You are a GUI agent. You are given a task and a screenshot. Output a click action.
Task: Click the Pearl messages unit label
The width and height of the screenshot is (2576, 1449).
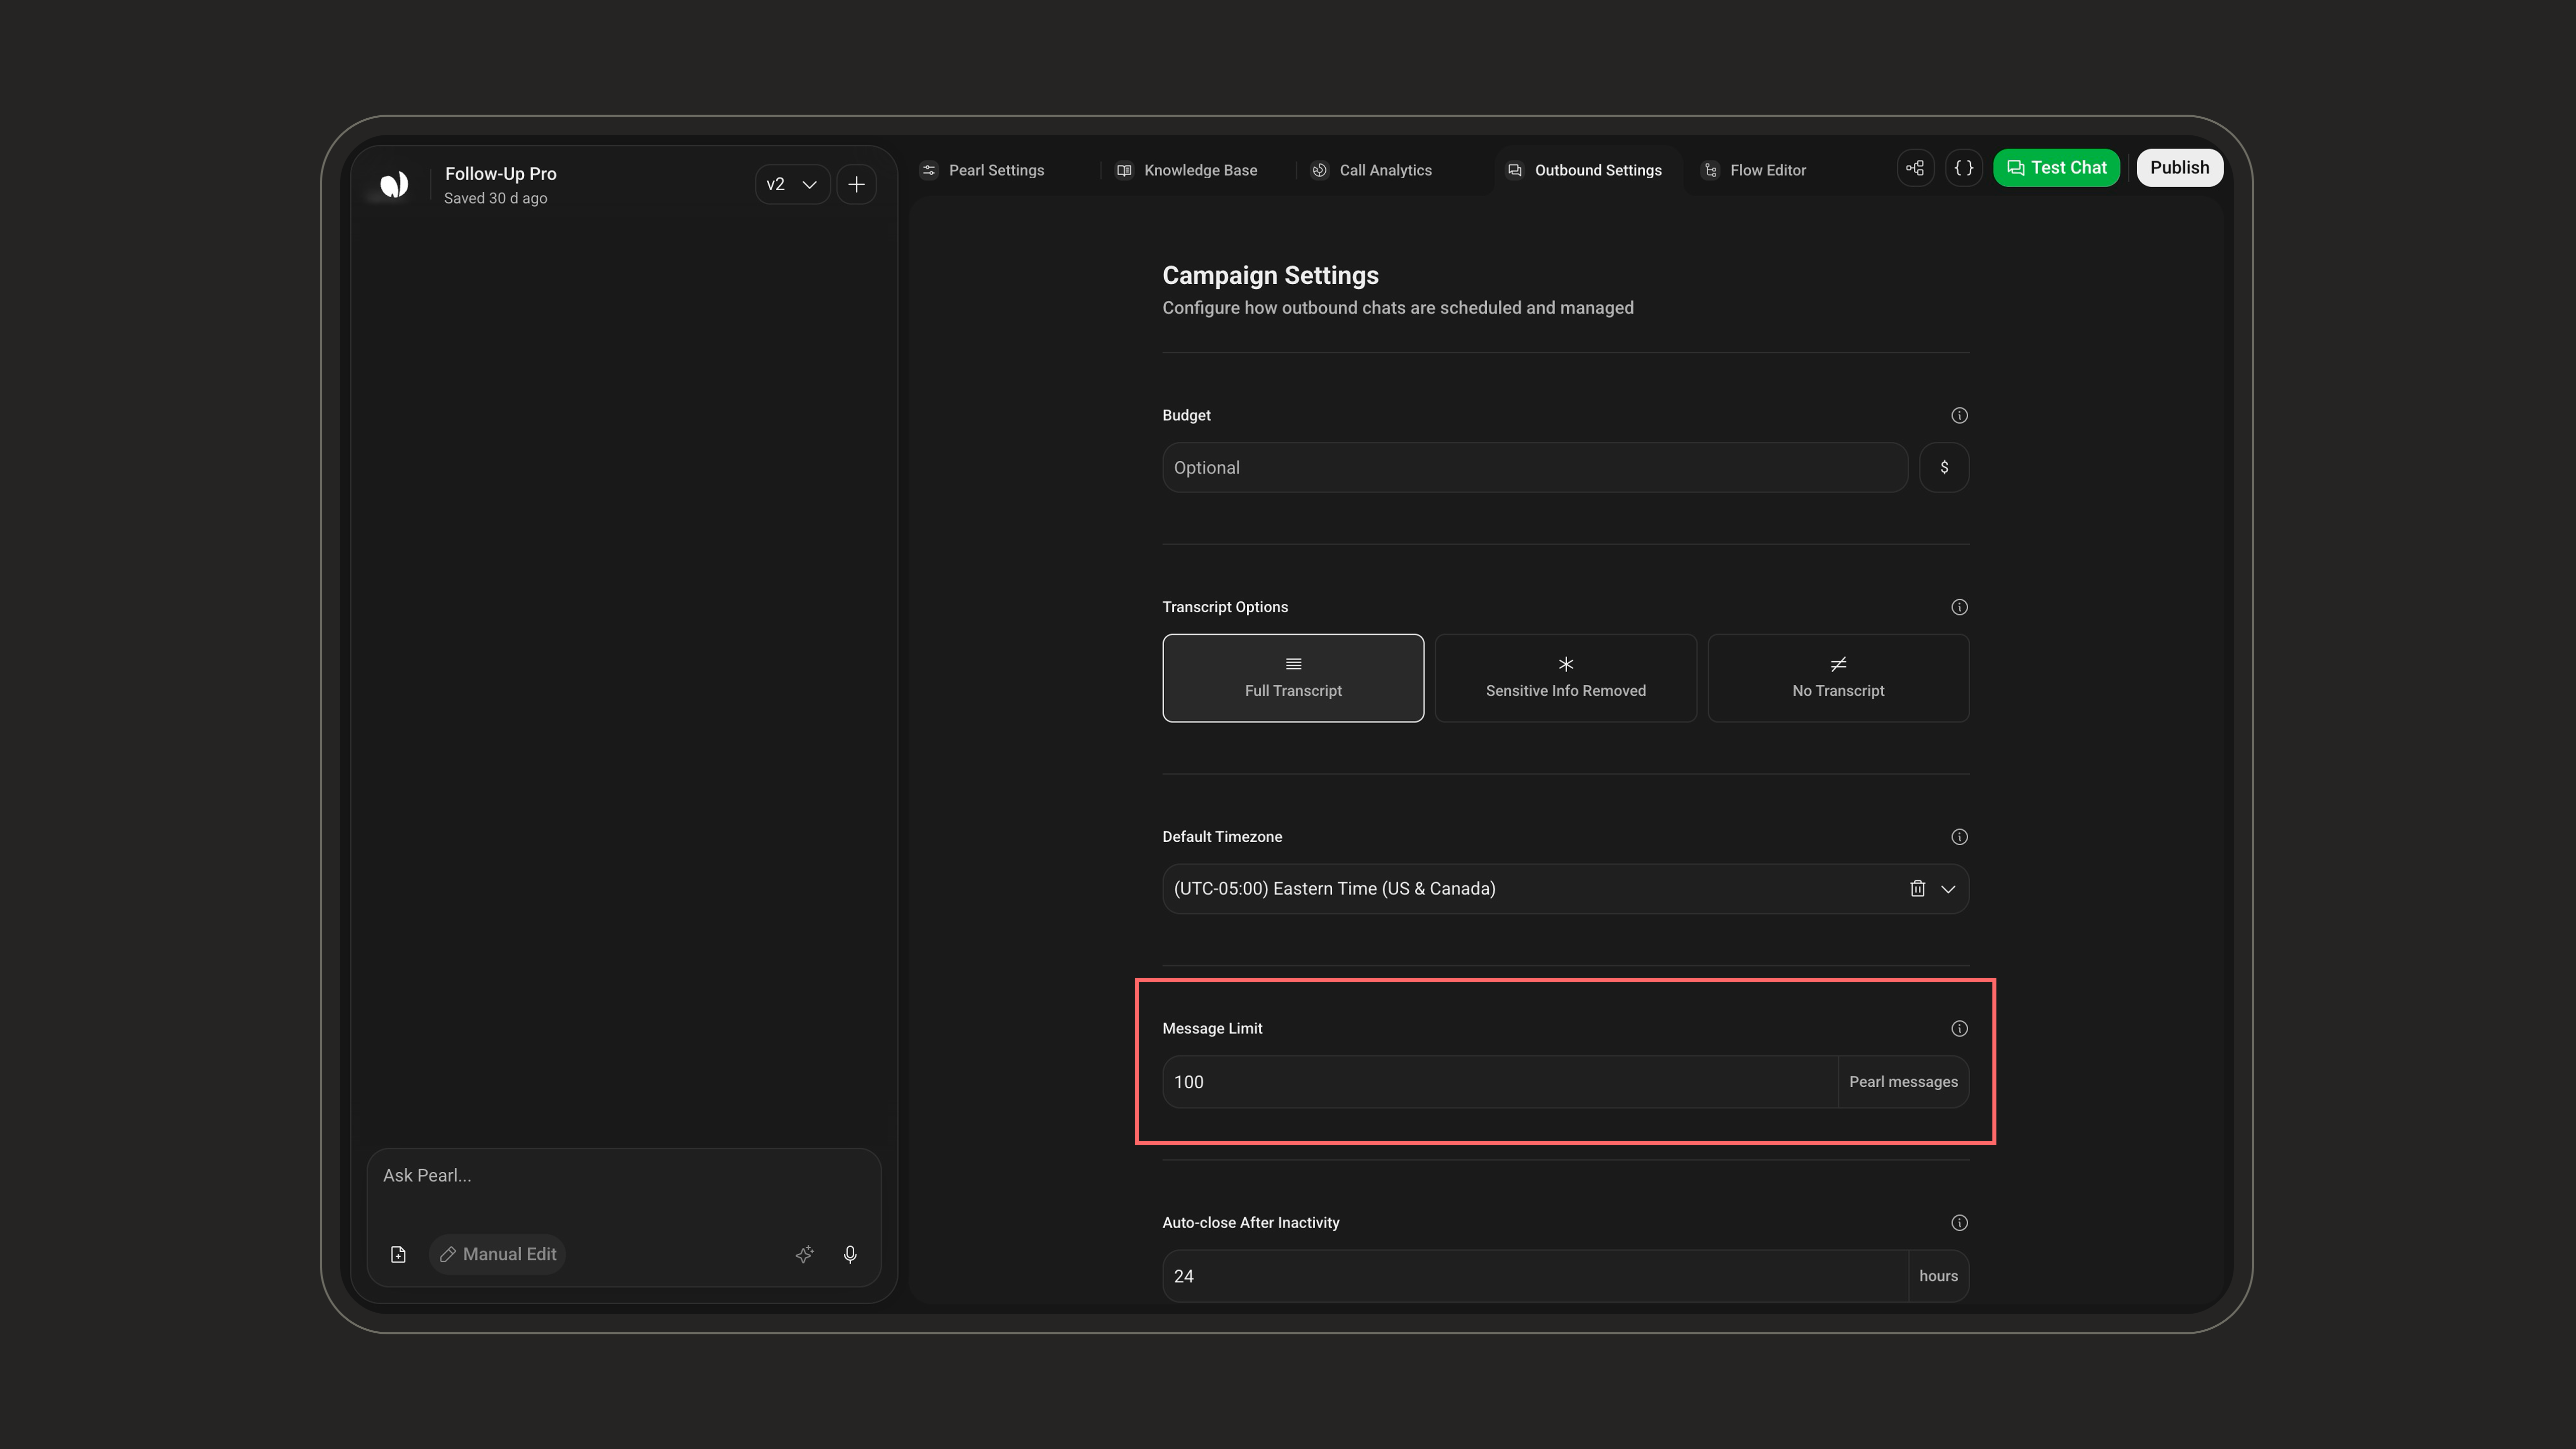[1903, 1082]
